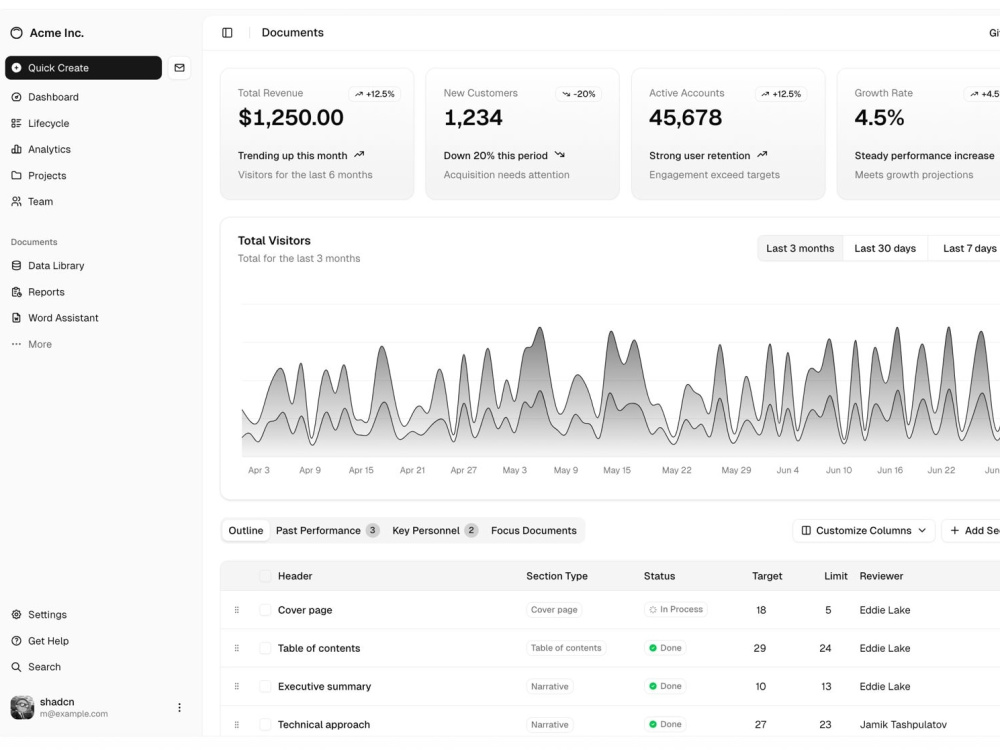Click the Target value 18 field
1000x750 pixels.
(760, 610)
